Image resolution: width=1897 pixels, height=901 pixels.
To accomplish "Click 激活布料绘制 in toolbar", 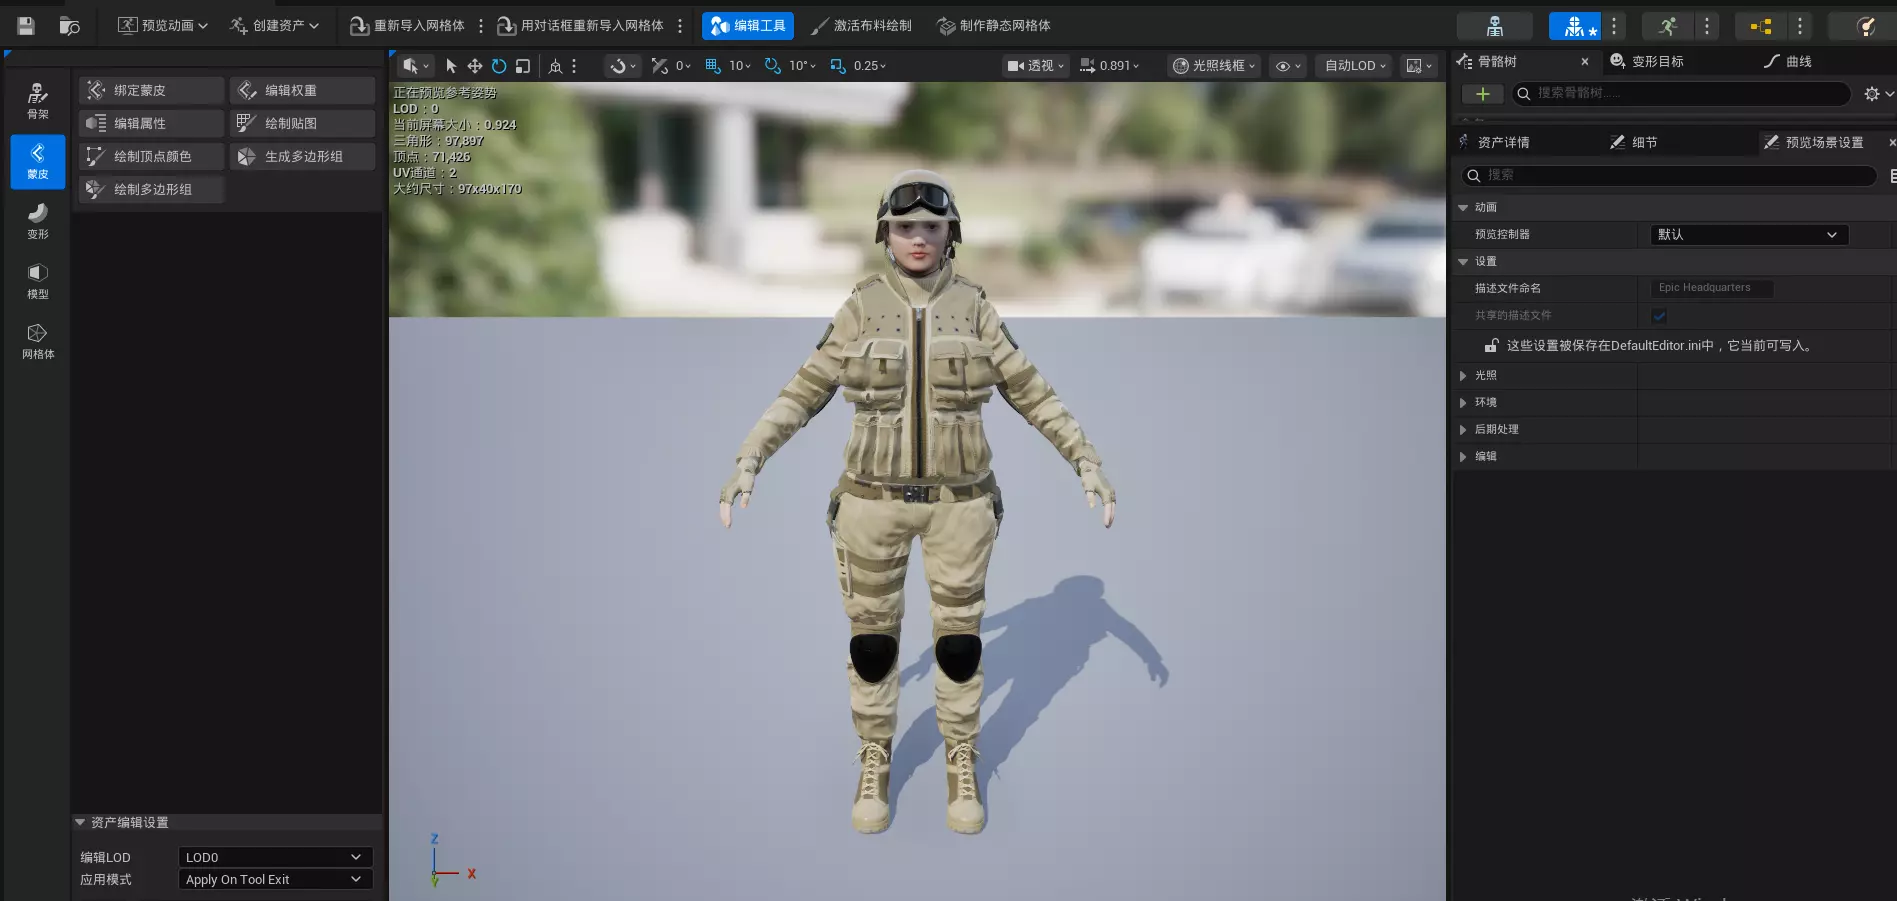I will [x=861, y=26].
